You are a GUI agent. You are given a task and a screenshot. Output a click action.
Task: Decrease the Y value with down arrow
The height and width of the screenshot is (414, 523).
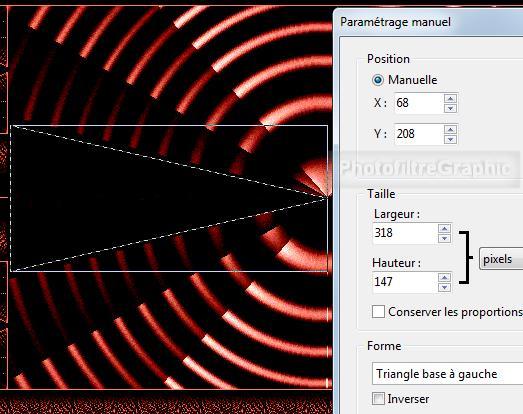tap(450, 139)
